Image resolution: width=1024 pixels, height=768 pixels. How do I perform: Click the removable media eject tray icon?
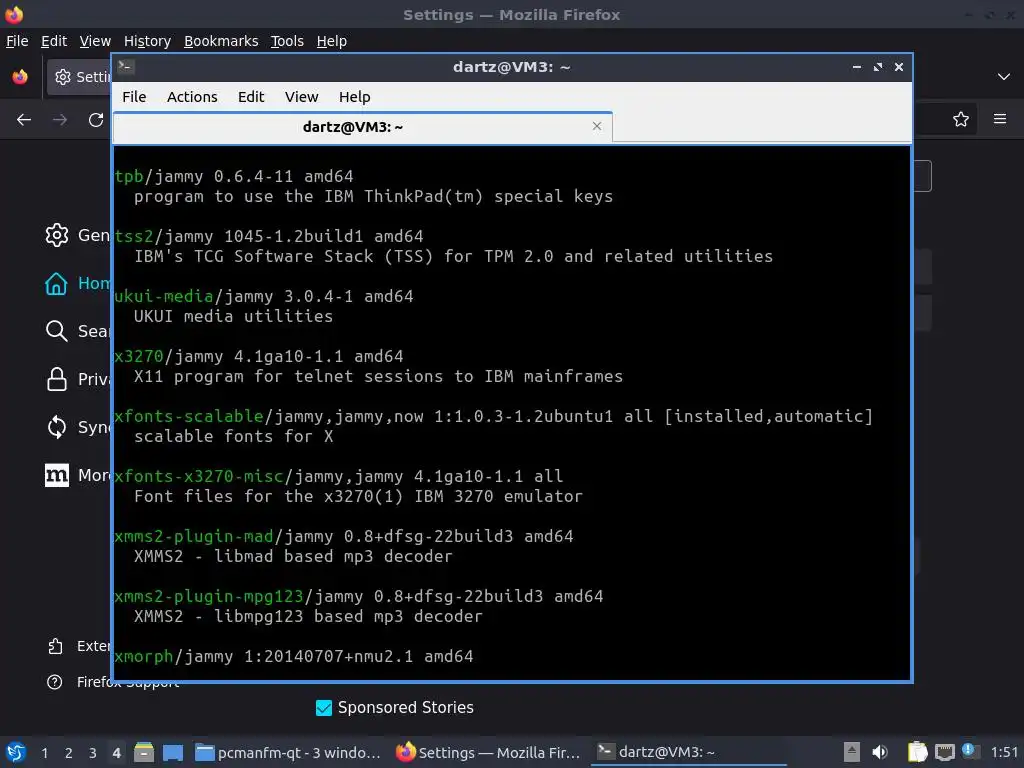851,752
